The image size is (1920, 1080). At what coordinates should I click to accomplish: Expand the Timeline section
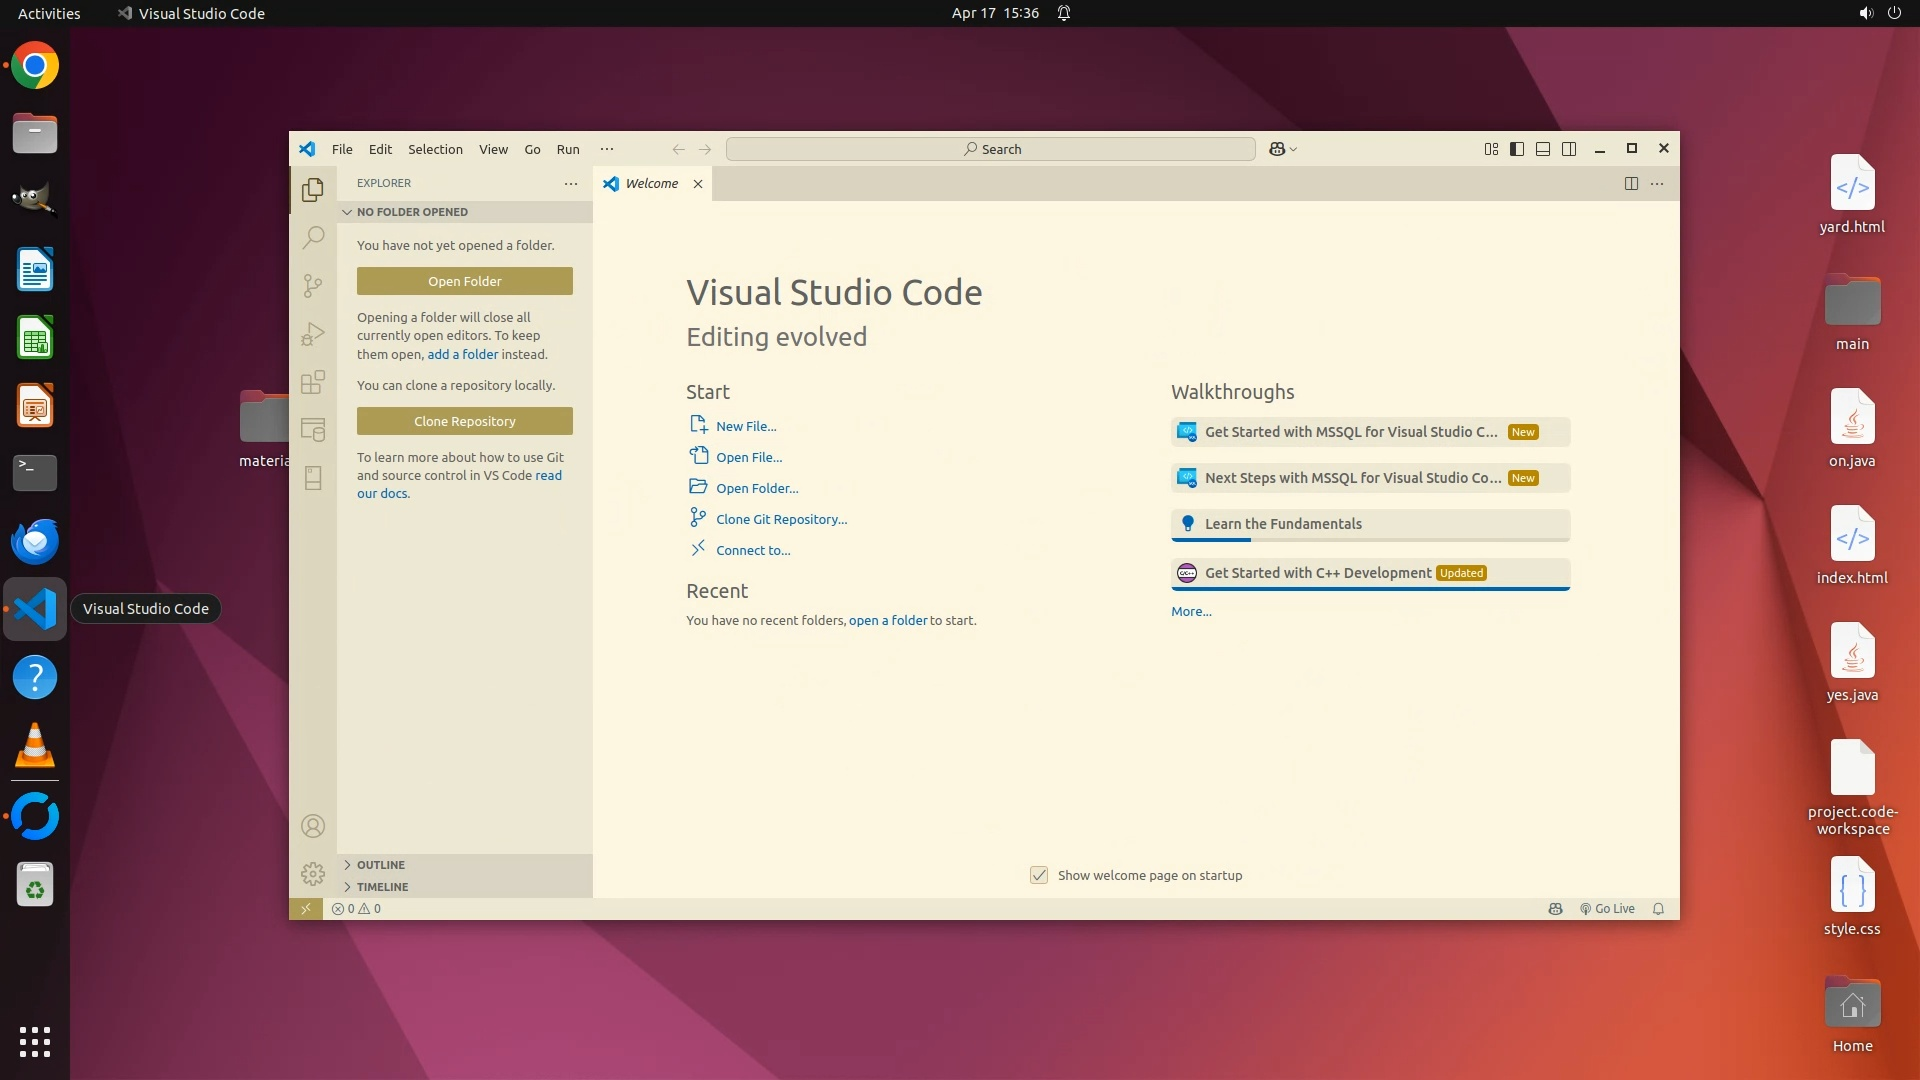click(x=382, y=887)
